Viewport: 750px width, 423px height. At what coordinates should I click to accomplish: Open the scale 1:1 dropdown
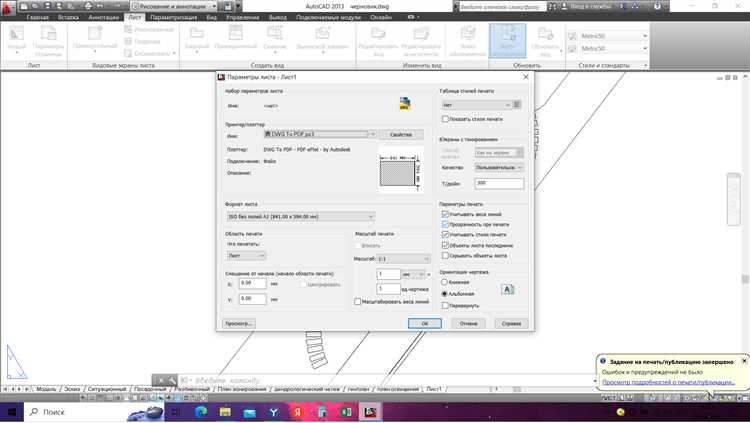tap(404, 259)
